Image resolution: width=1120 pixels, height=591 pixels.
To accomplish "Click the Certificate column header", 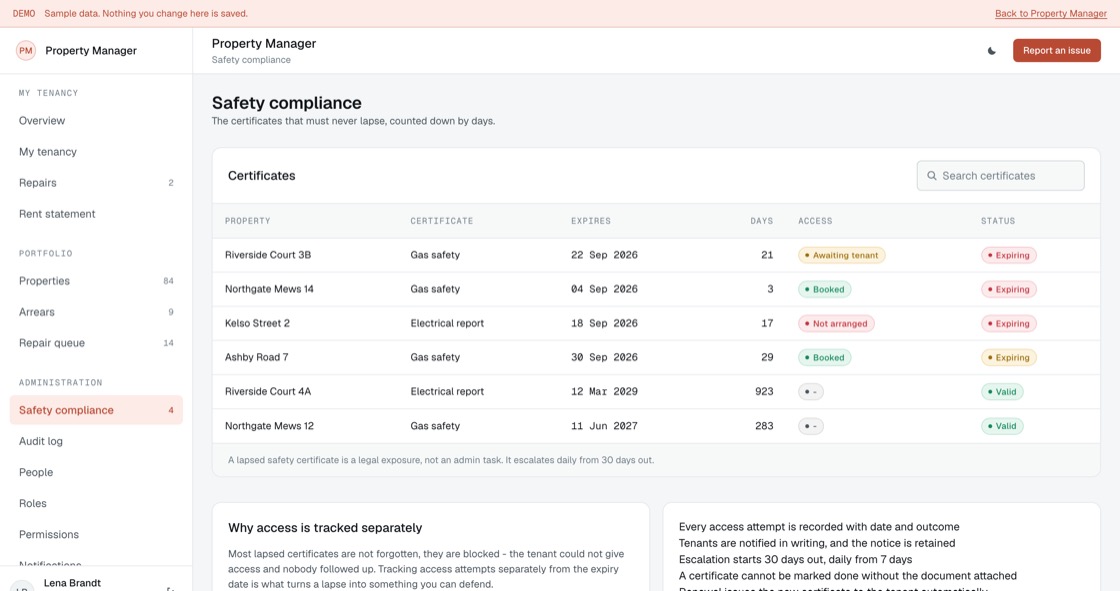I will 441,221.
